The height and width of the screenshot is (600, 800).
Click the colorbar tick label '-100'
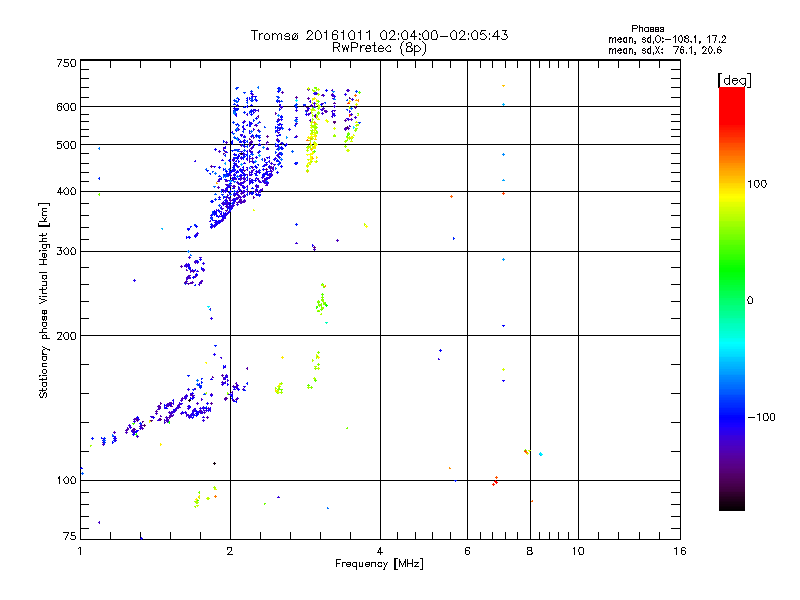(761, 417)
